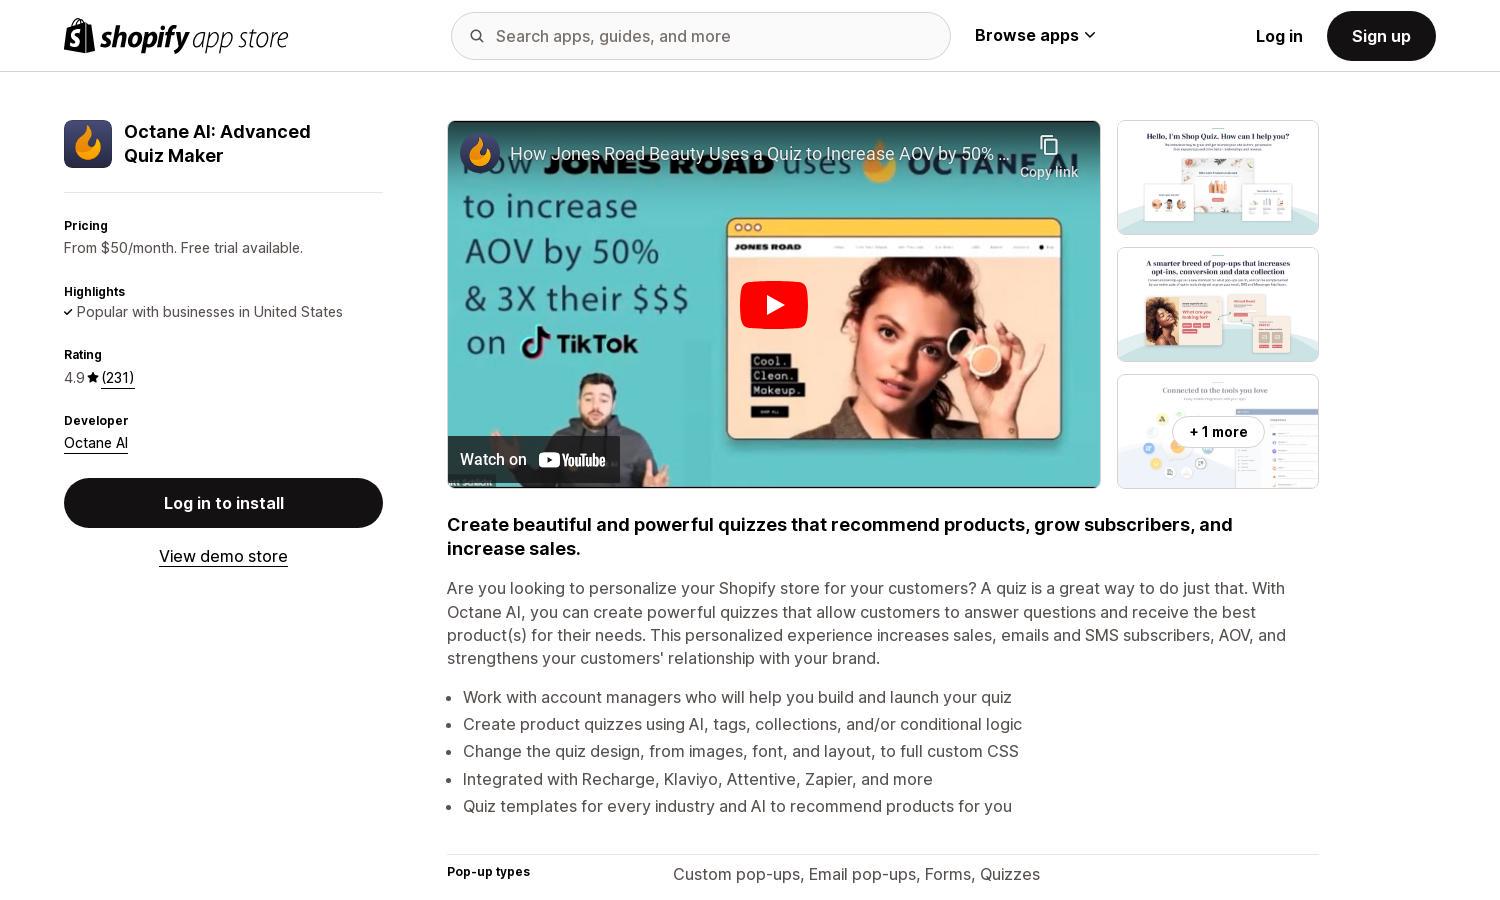Click the rating star icon

(93, 378)
